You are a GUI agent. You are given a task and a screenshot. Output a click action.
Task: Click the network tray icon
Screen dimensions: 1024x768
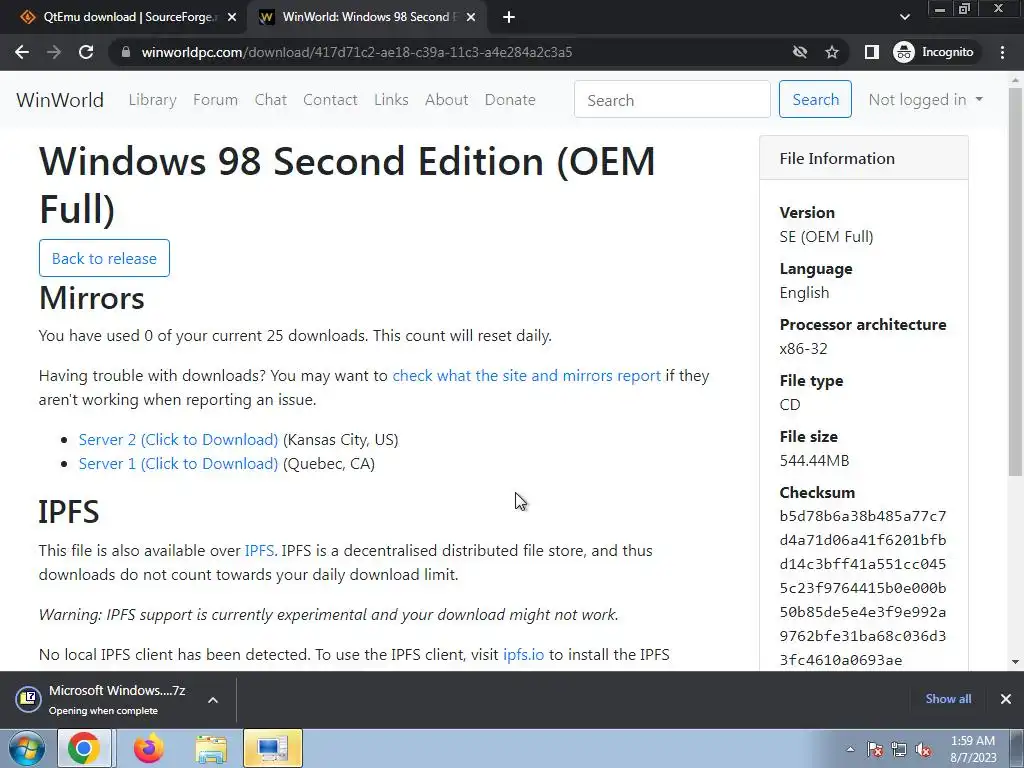click(x=899, y=750)
